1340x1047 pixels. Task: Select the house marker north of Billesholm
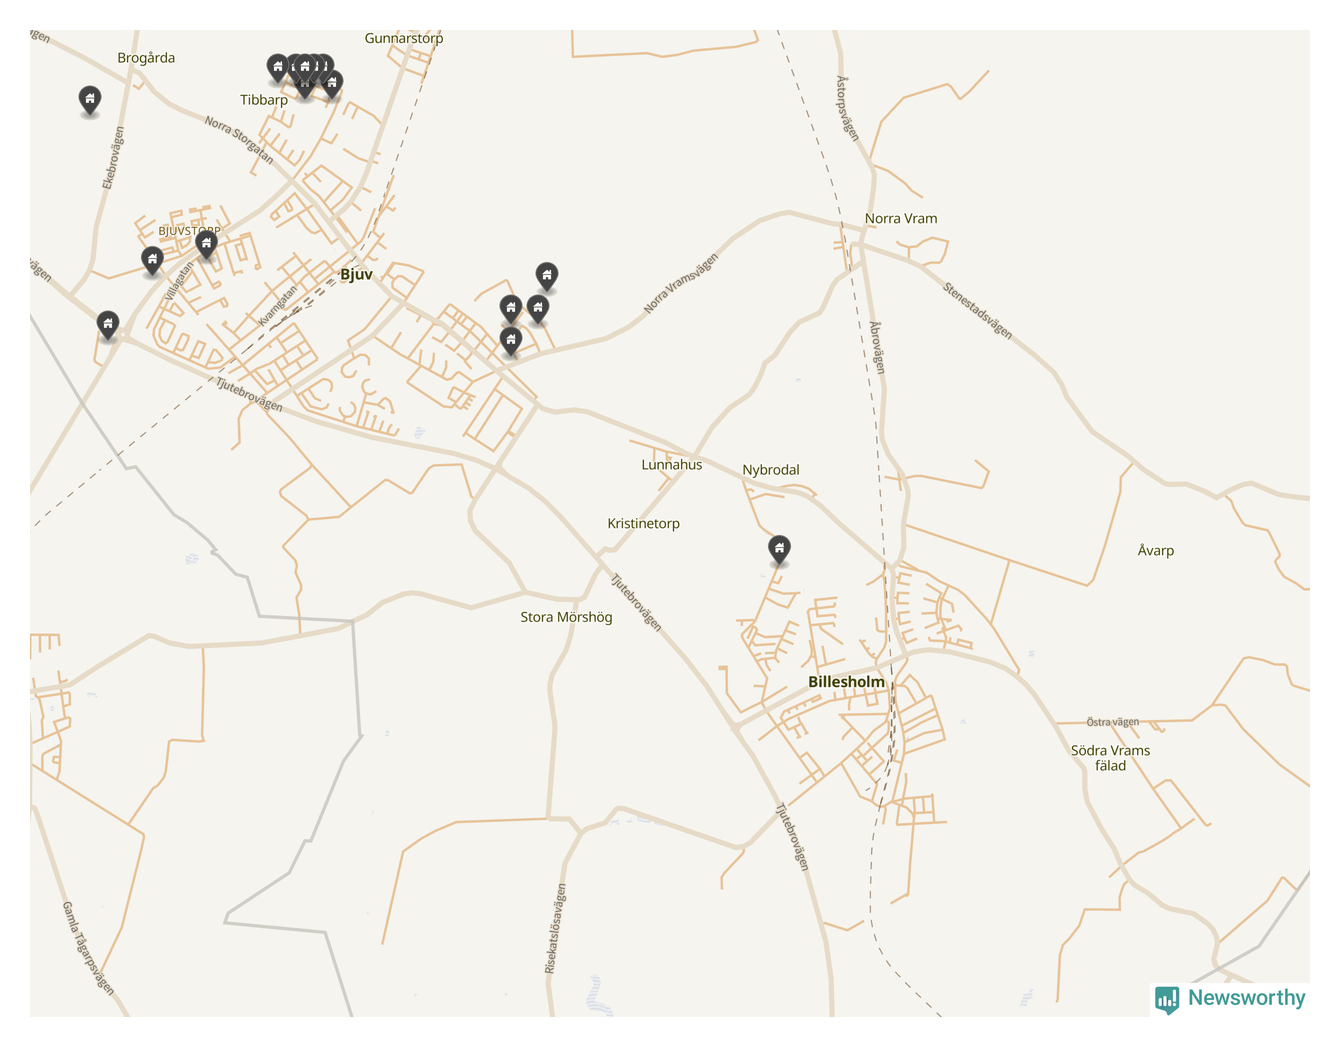[779, 549]
